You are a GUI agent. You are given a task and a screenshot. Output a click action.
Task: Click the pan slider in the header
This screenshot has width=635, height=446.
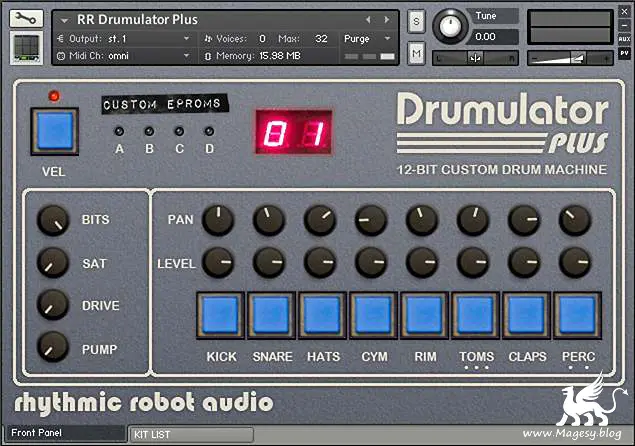[475, 58]
